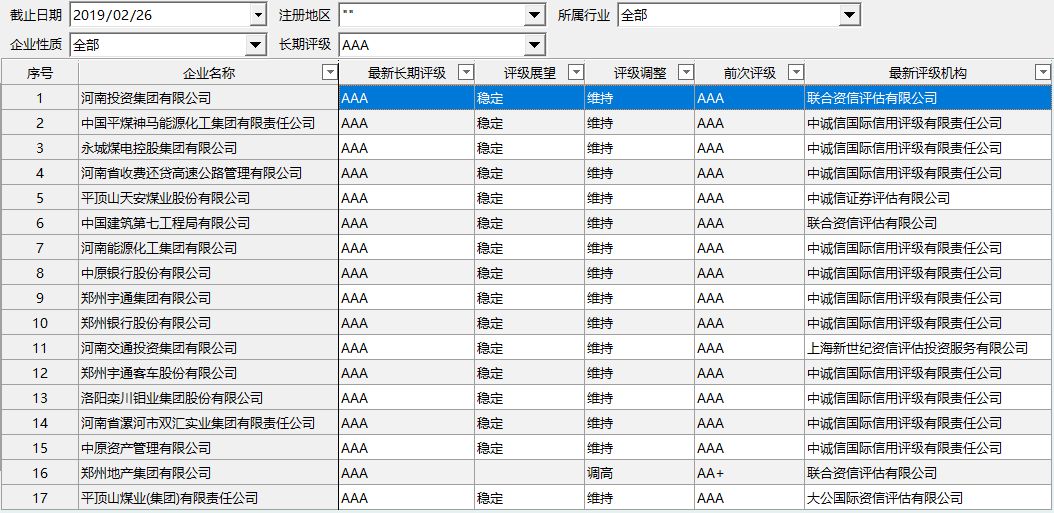Select row 郑州银行股份有限公司
The height and width of the screenshot is (513, 1054).
[527, 323]
